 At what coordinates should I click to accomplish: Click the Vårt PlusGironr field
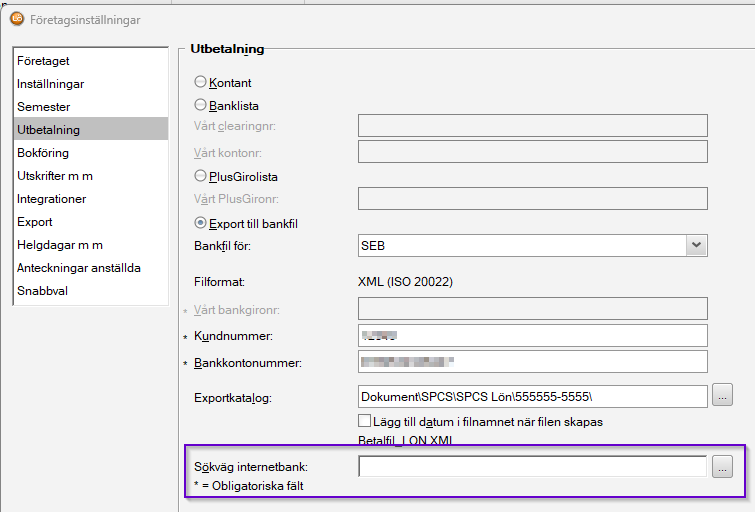[533, 198]
